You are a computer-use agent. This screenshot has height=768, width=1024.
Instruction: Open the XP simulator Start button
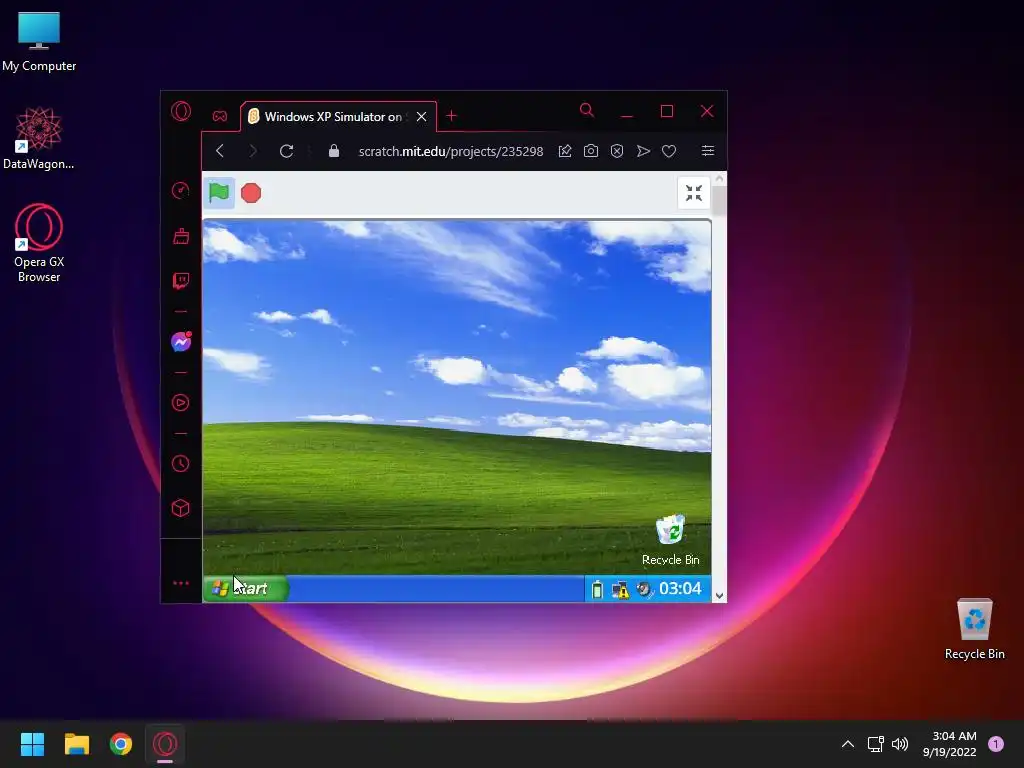click(246, 588)
